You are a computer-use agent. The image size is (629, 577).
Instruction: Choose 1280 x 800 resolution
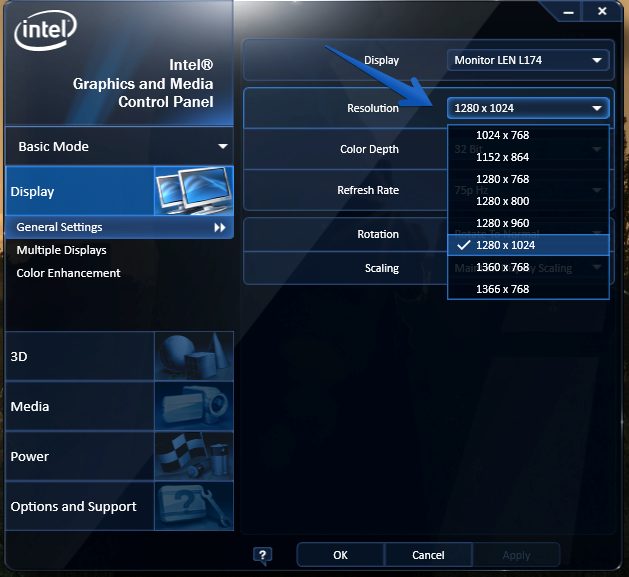528,201
